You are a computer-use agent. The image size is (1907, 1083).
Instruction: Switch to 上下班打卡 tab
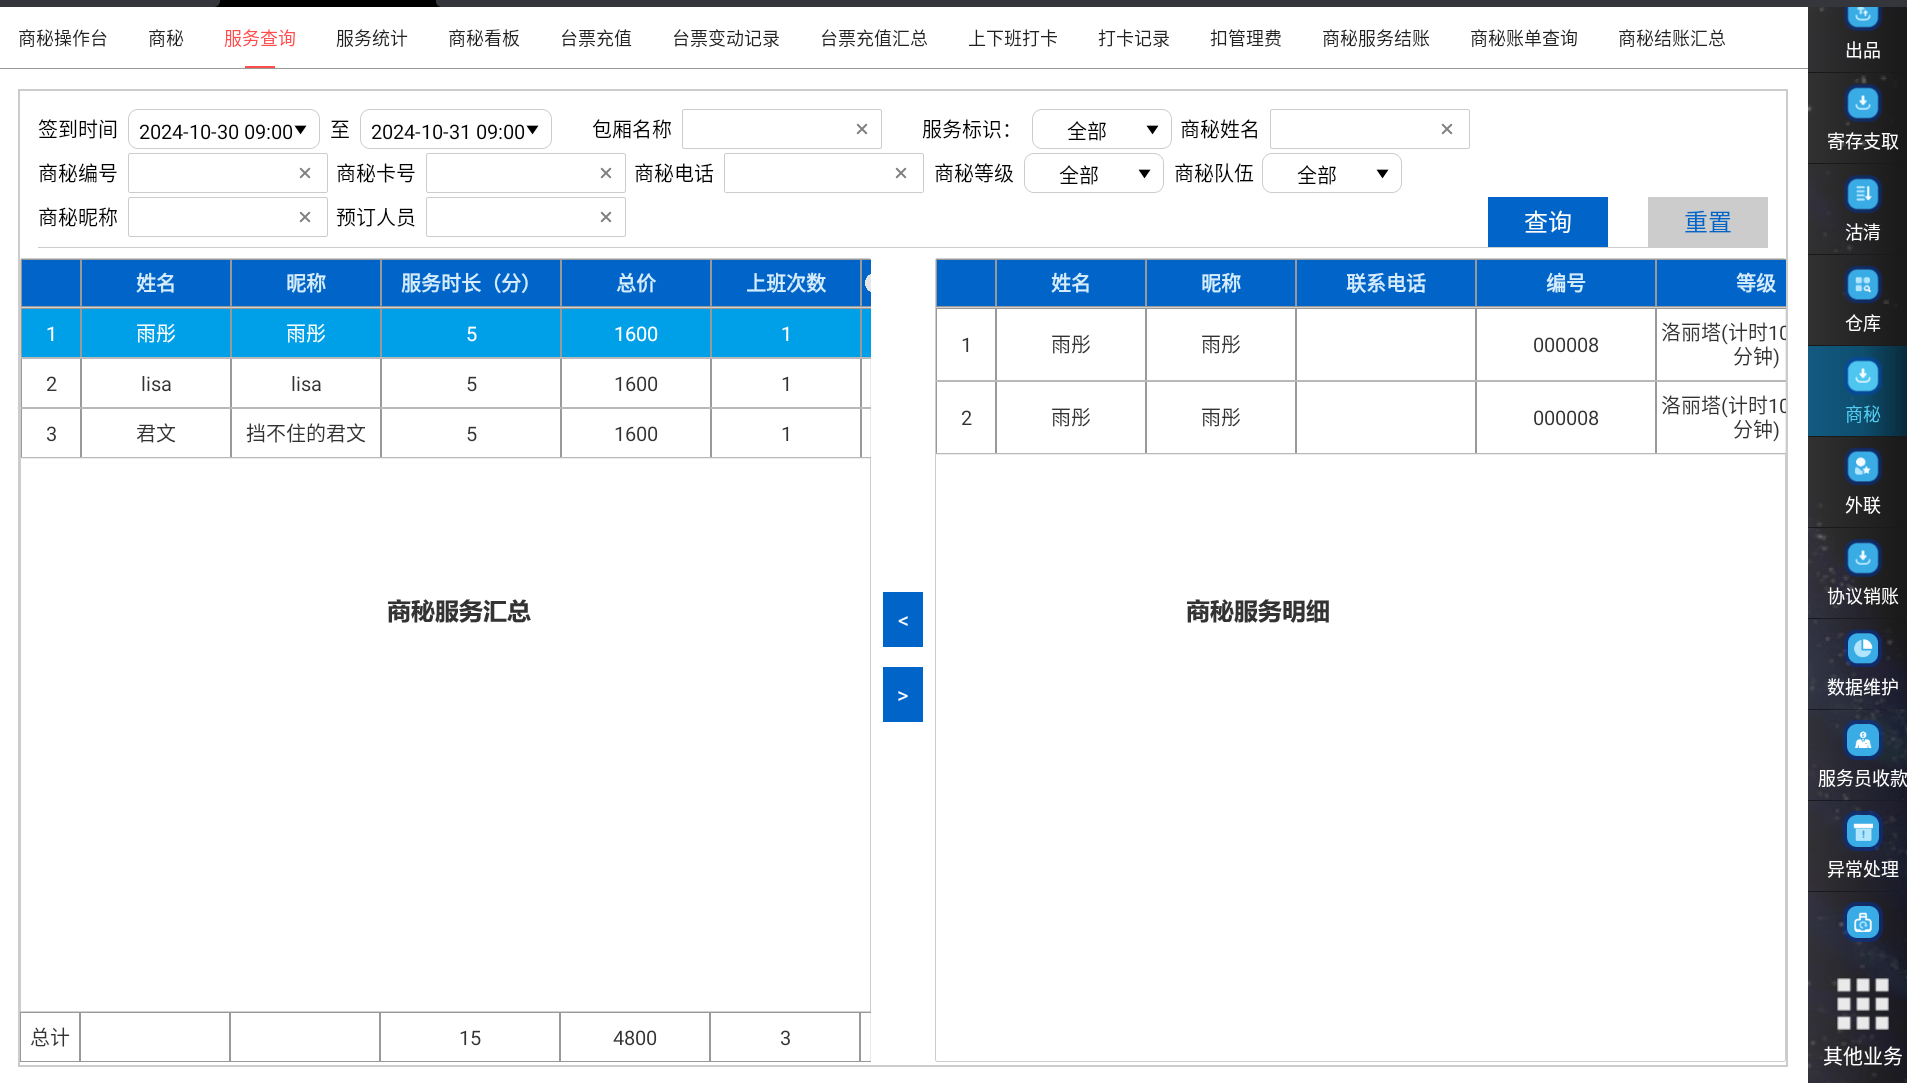pyautogui.click(x=1013, y=38)
